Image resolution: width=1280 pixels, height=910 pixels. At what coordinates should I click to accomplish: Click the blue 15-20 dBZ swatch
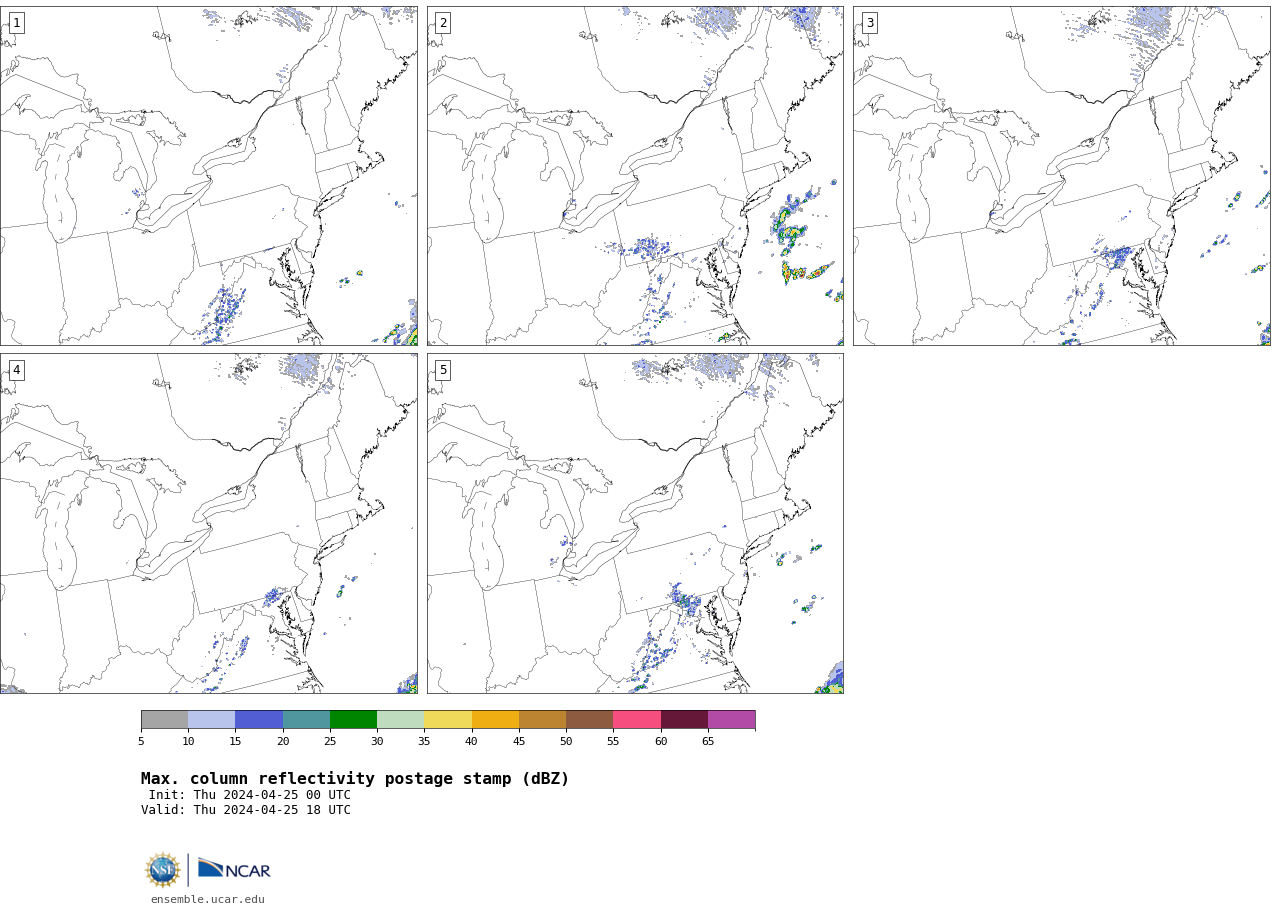click(x=259, y=720)
